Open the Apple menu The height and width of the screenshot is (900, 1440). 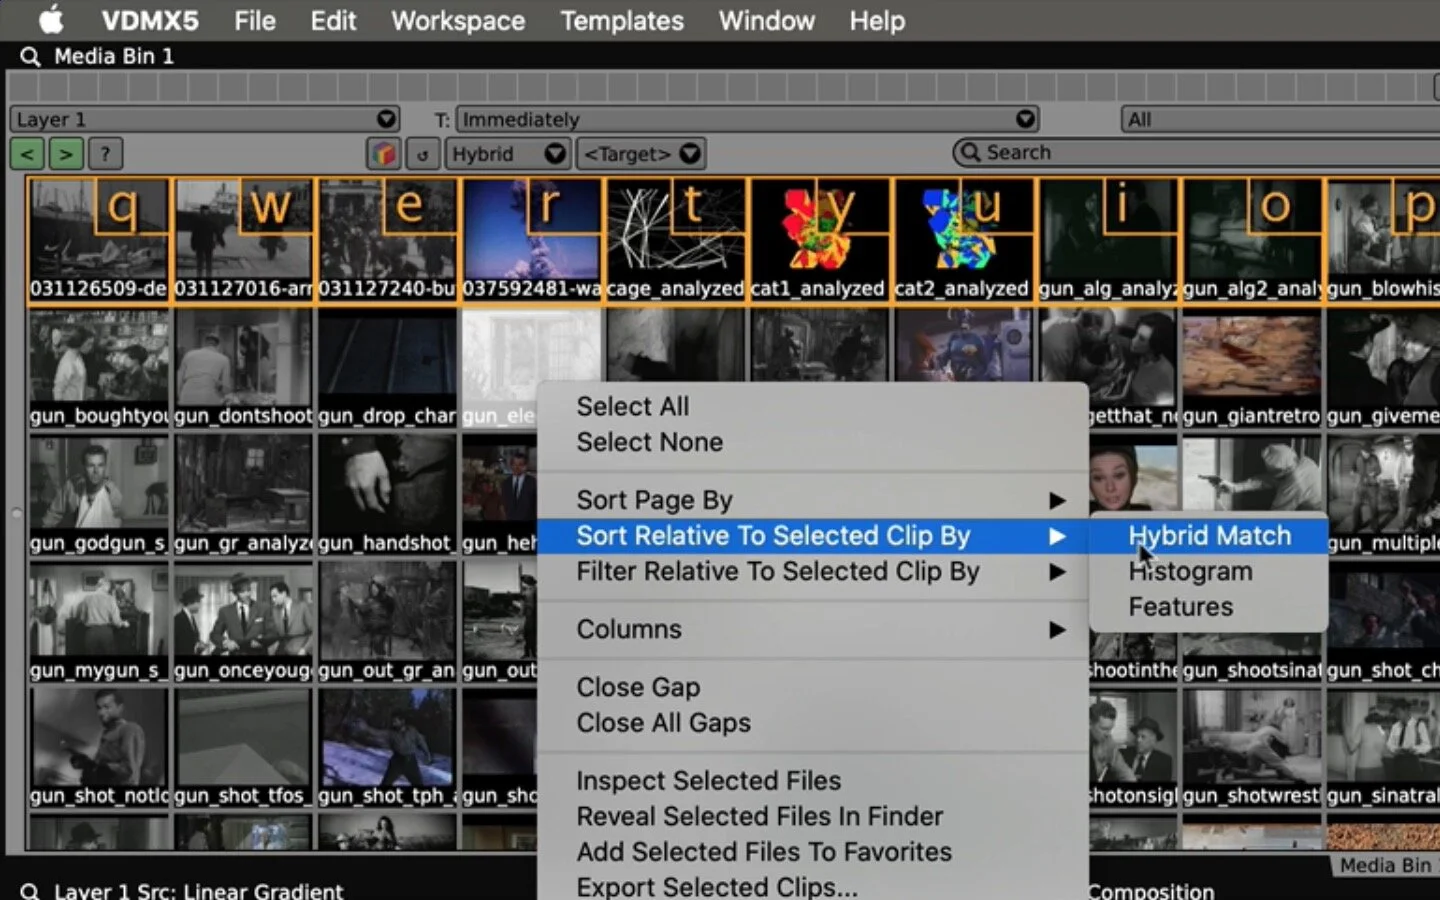(50, 20)
